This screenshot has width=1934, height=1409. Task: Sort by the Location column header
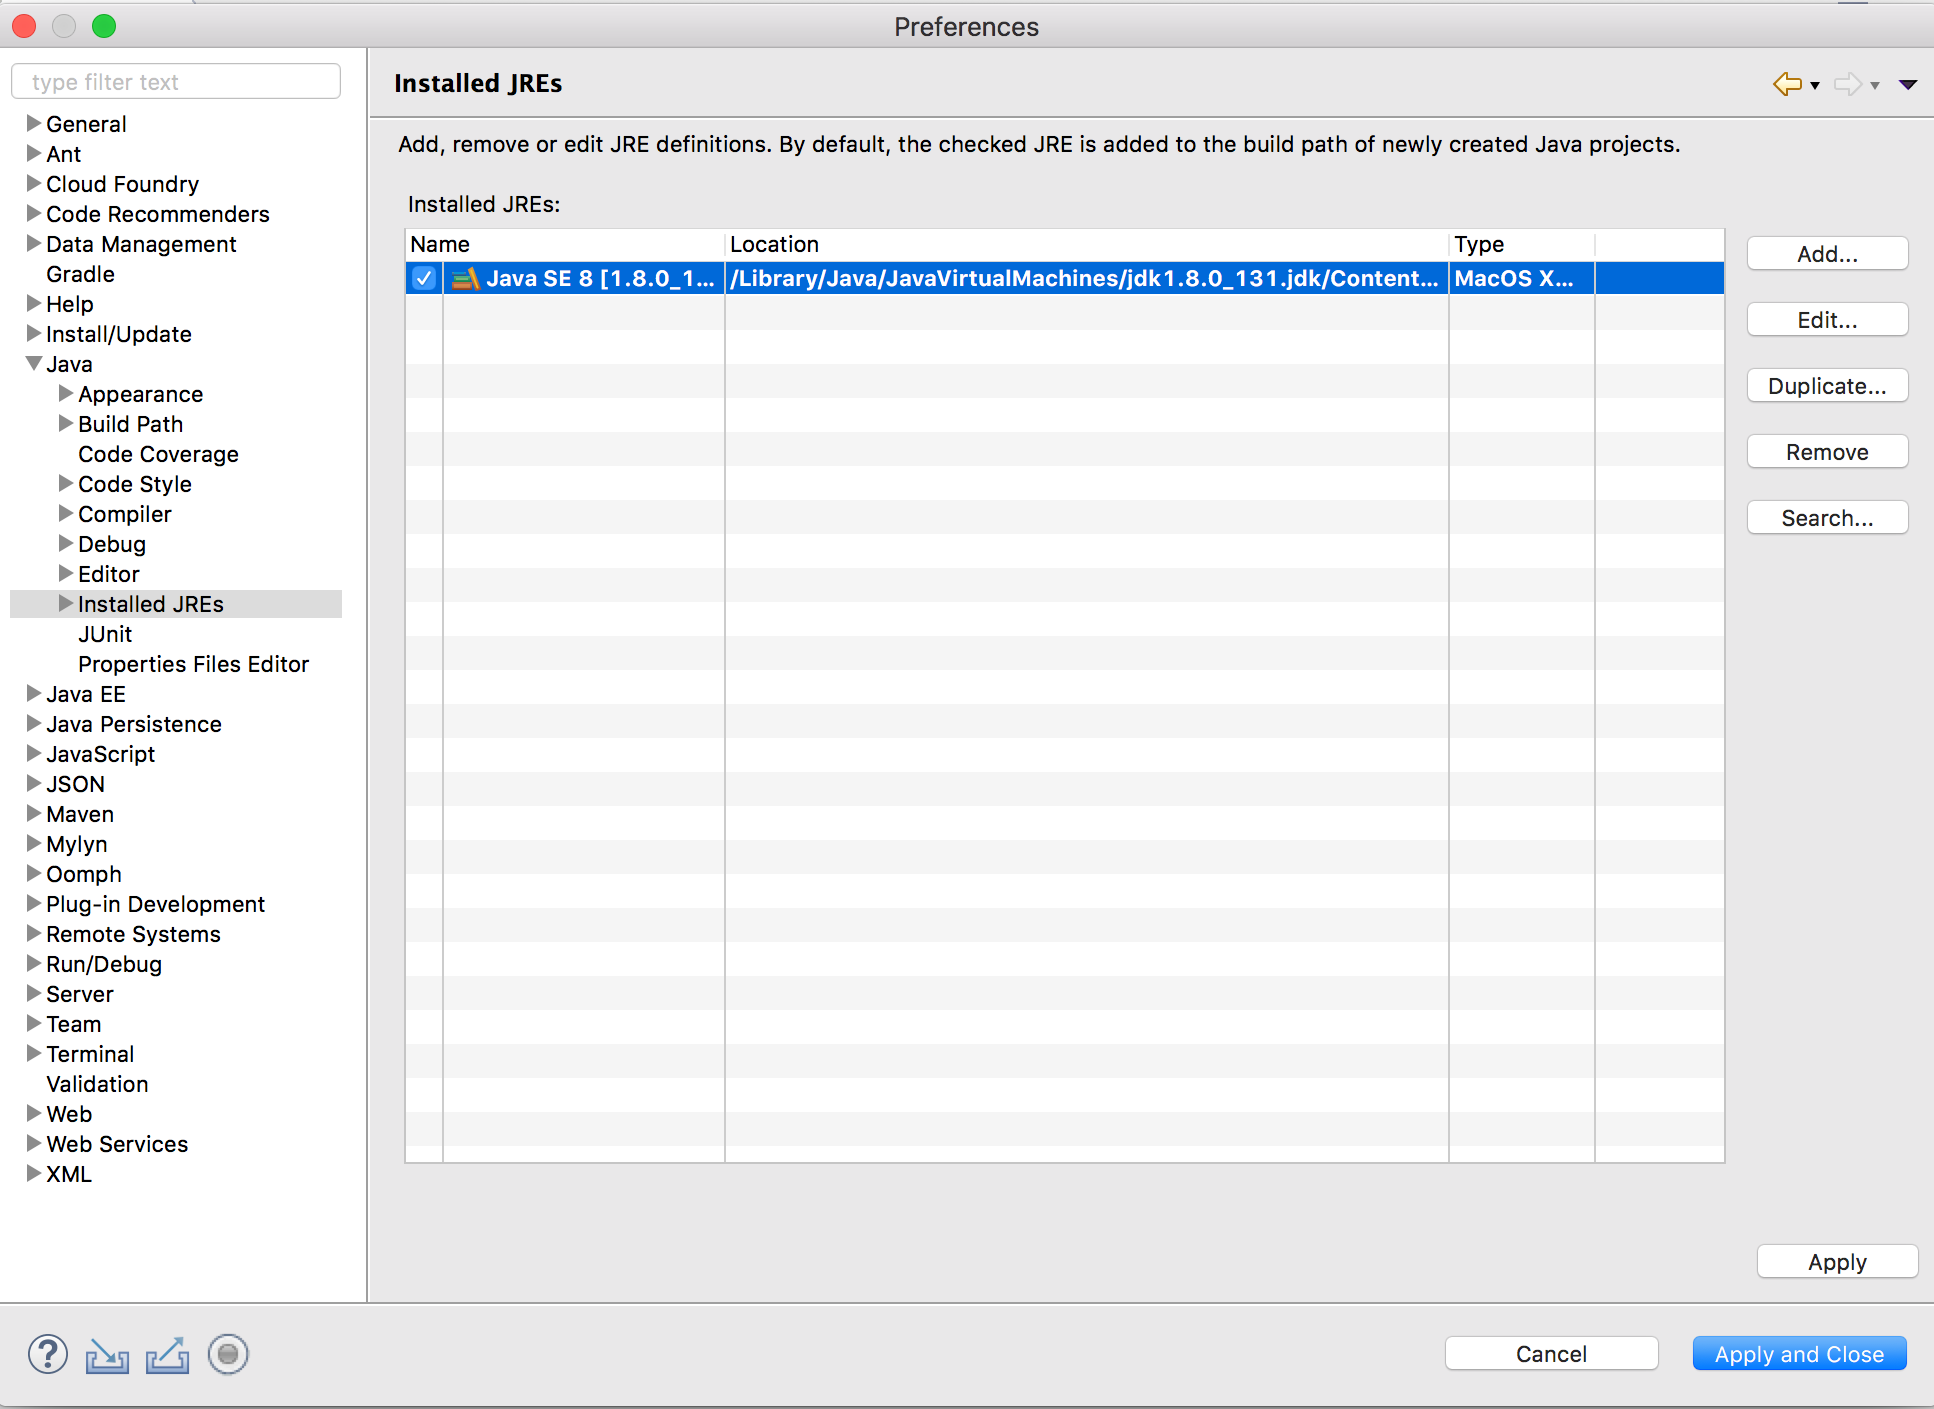pyautogui.click(x=1087, y=244)
